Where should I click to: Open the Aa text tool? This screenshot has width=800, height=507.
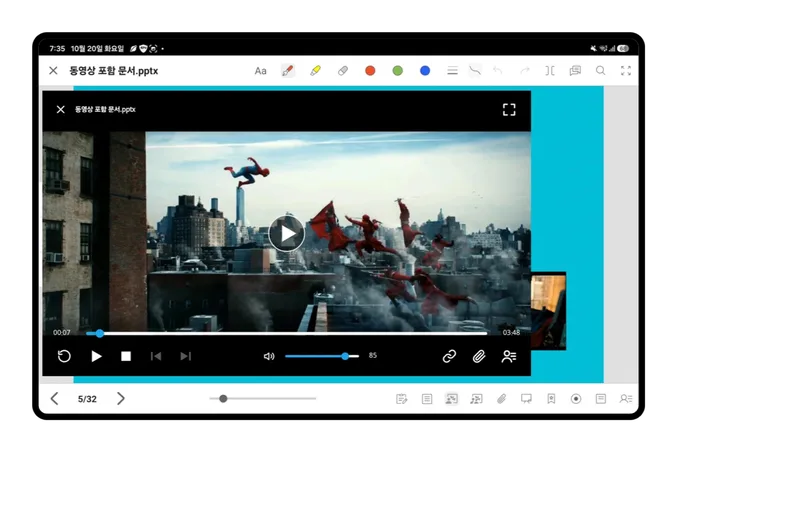click(260, 71)
